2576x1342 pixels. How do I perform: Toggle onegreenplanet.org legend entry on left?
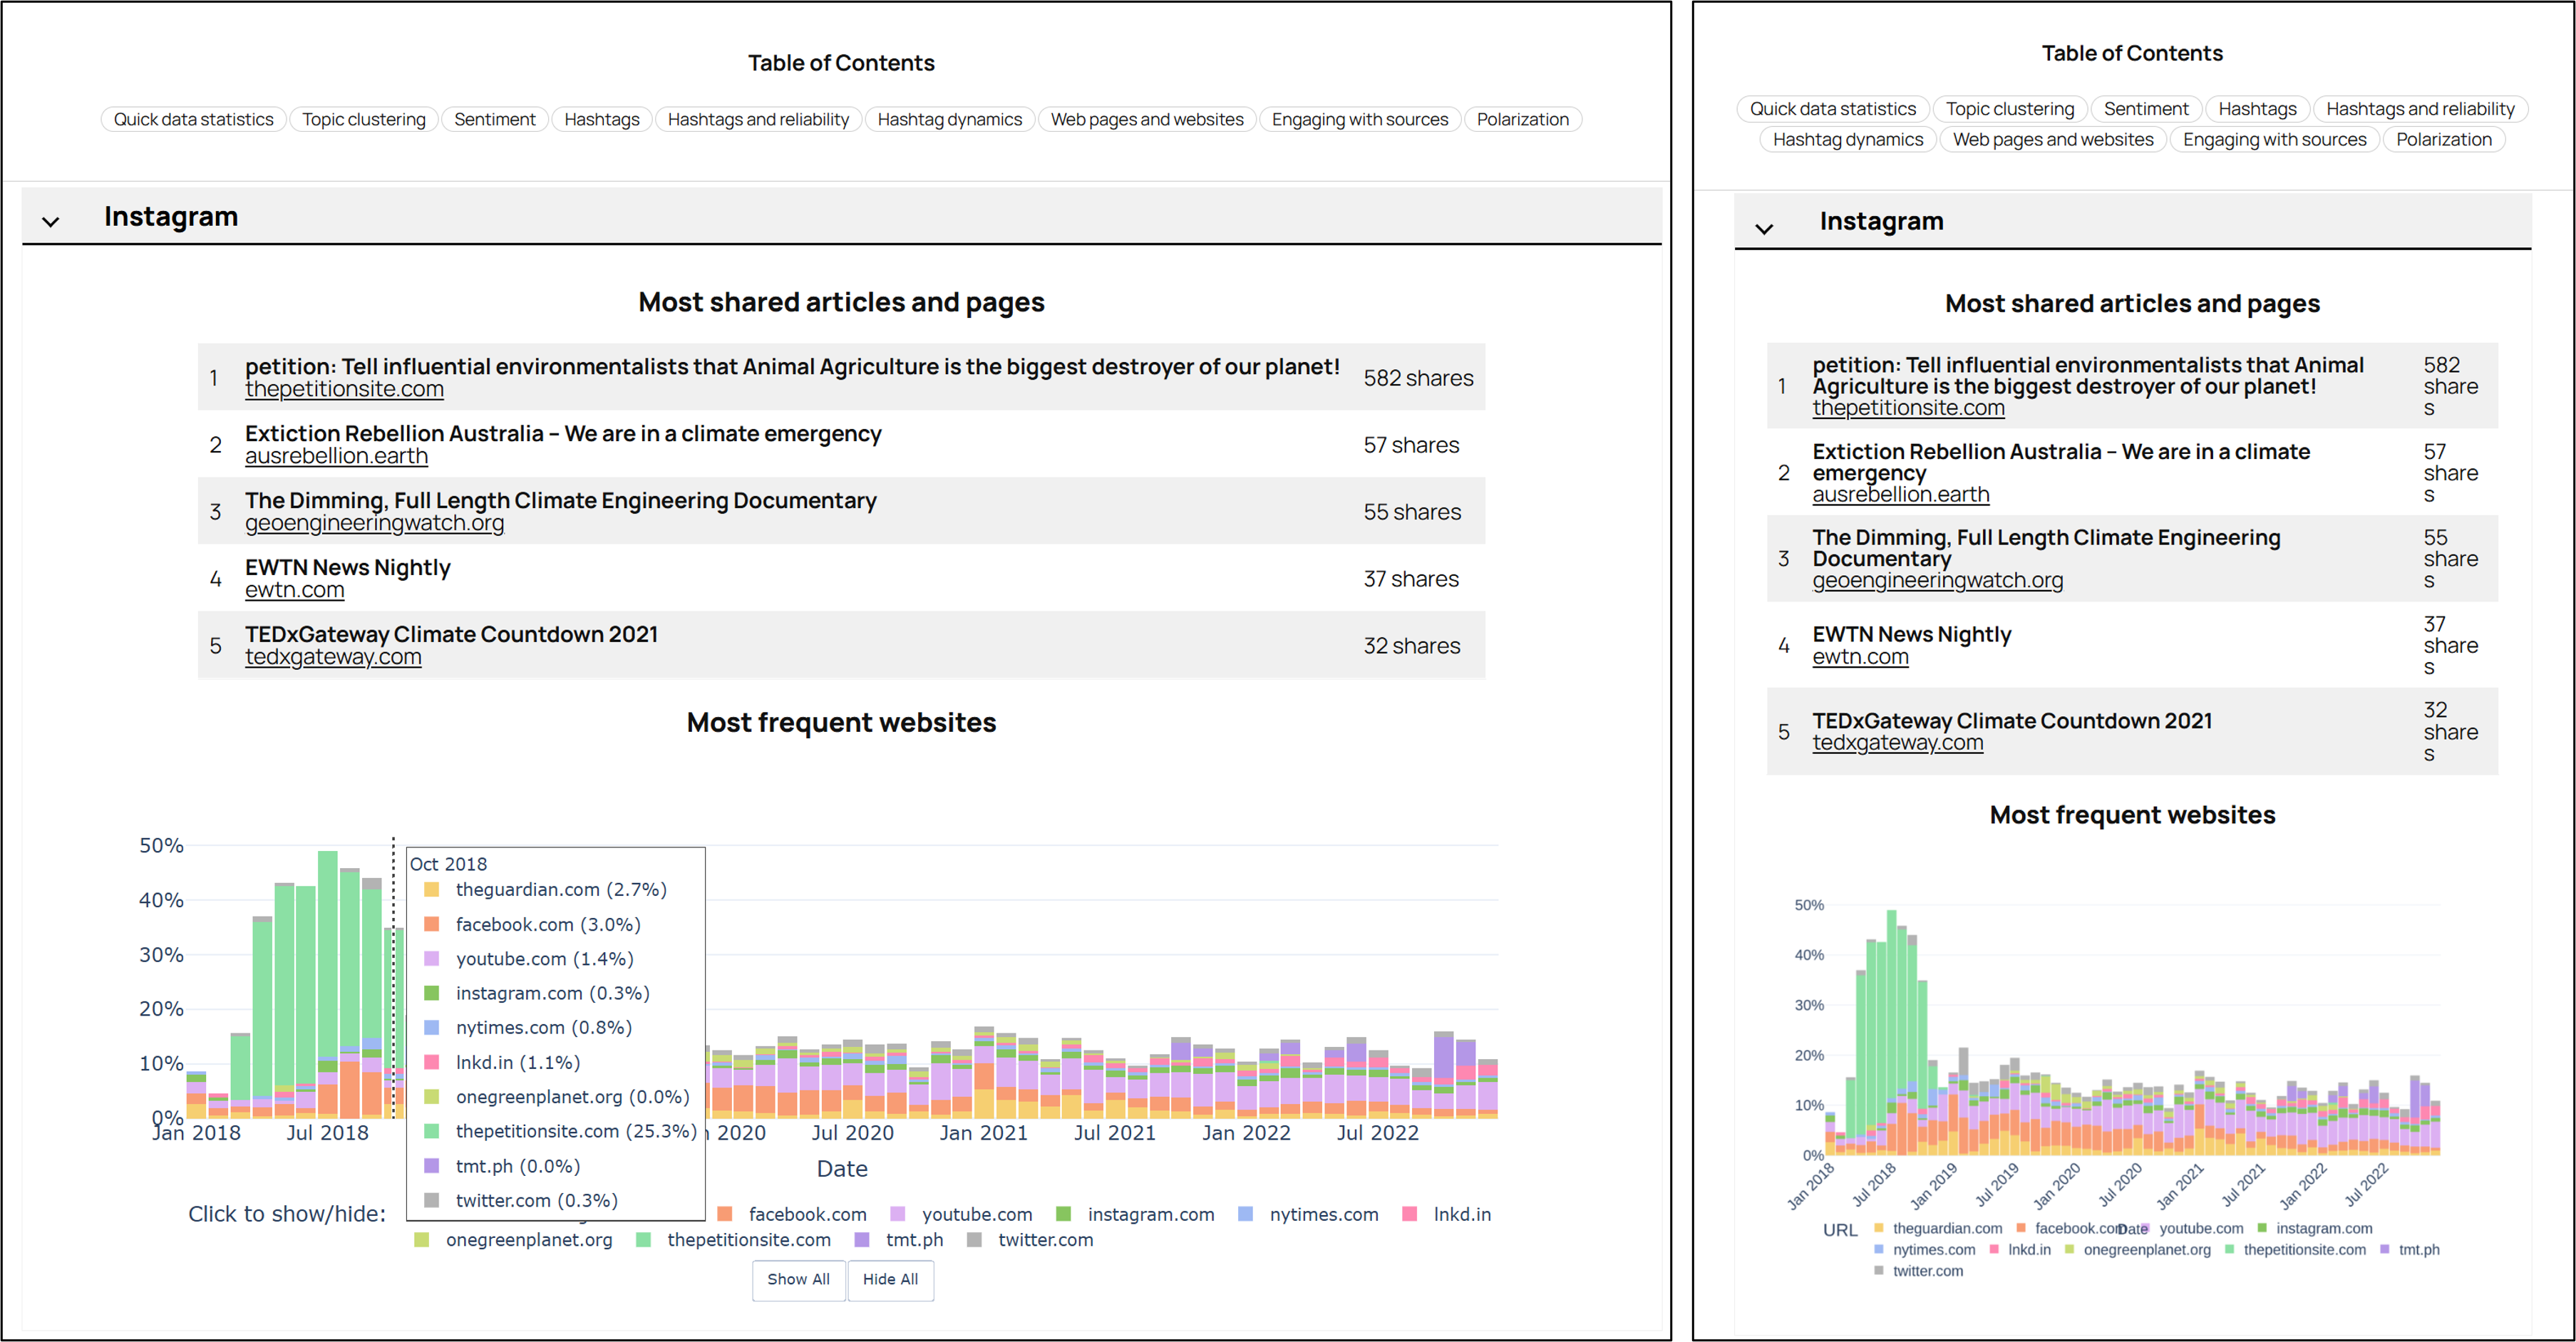pos(528,1240)
